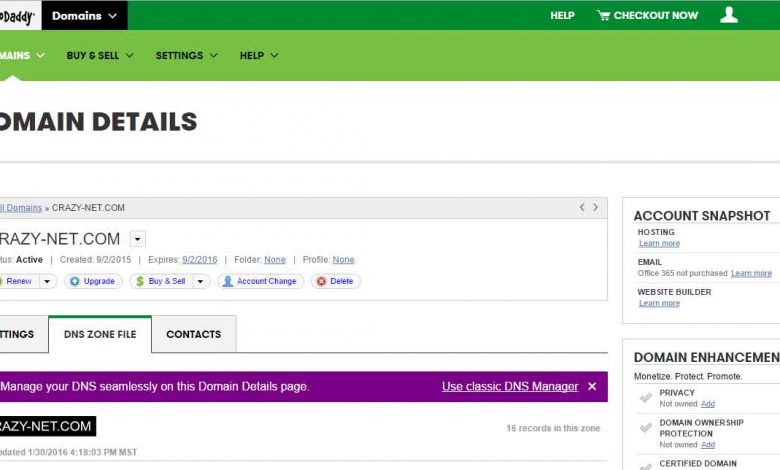
Task: Click the Status Active text
Action: pos(21,260)
